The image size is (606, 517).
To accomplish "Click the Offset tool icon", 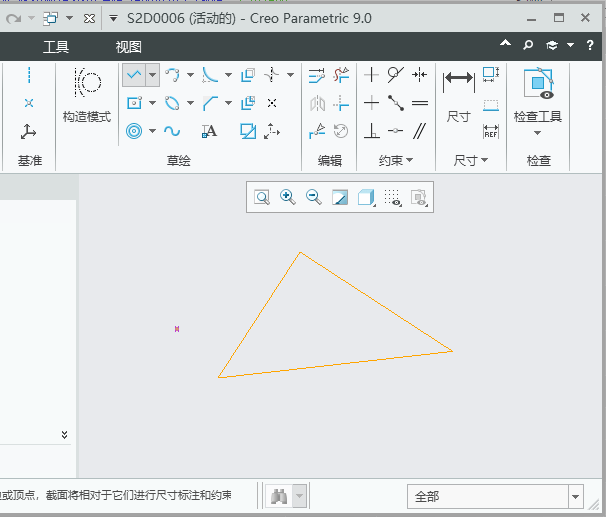I will (248, 75).
